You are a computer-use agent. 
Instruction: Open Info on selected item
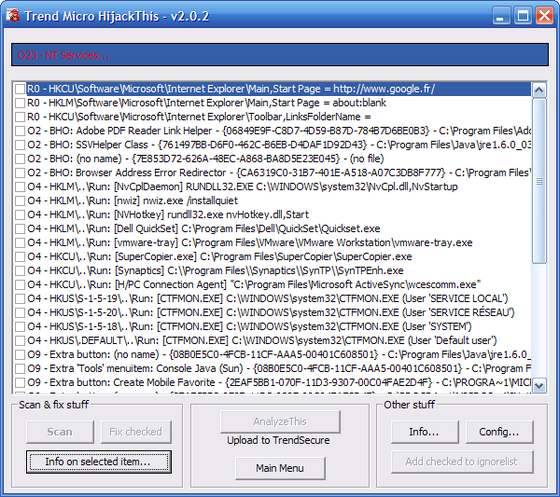pos(99,462)
